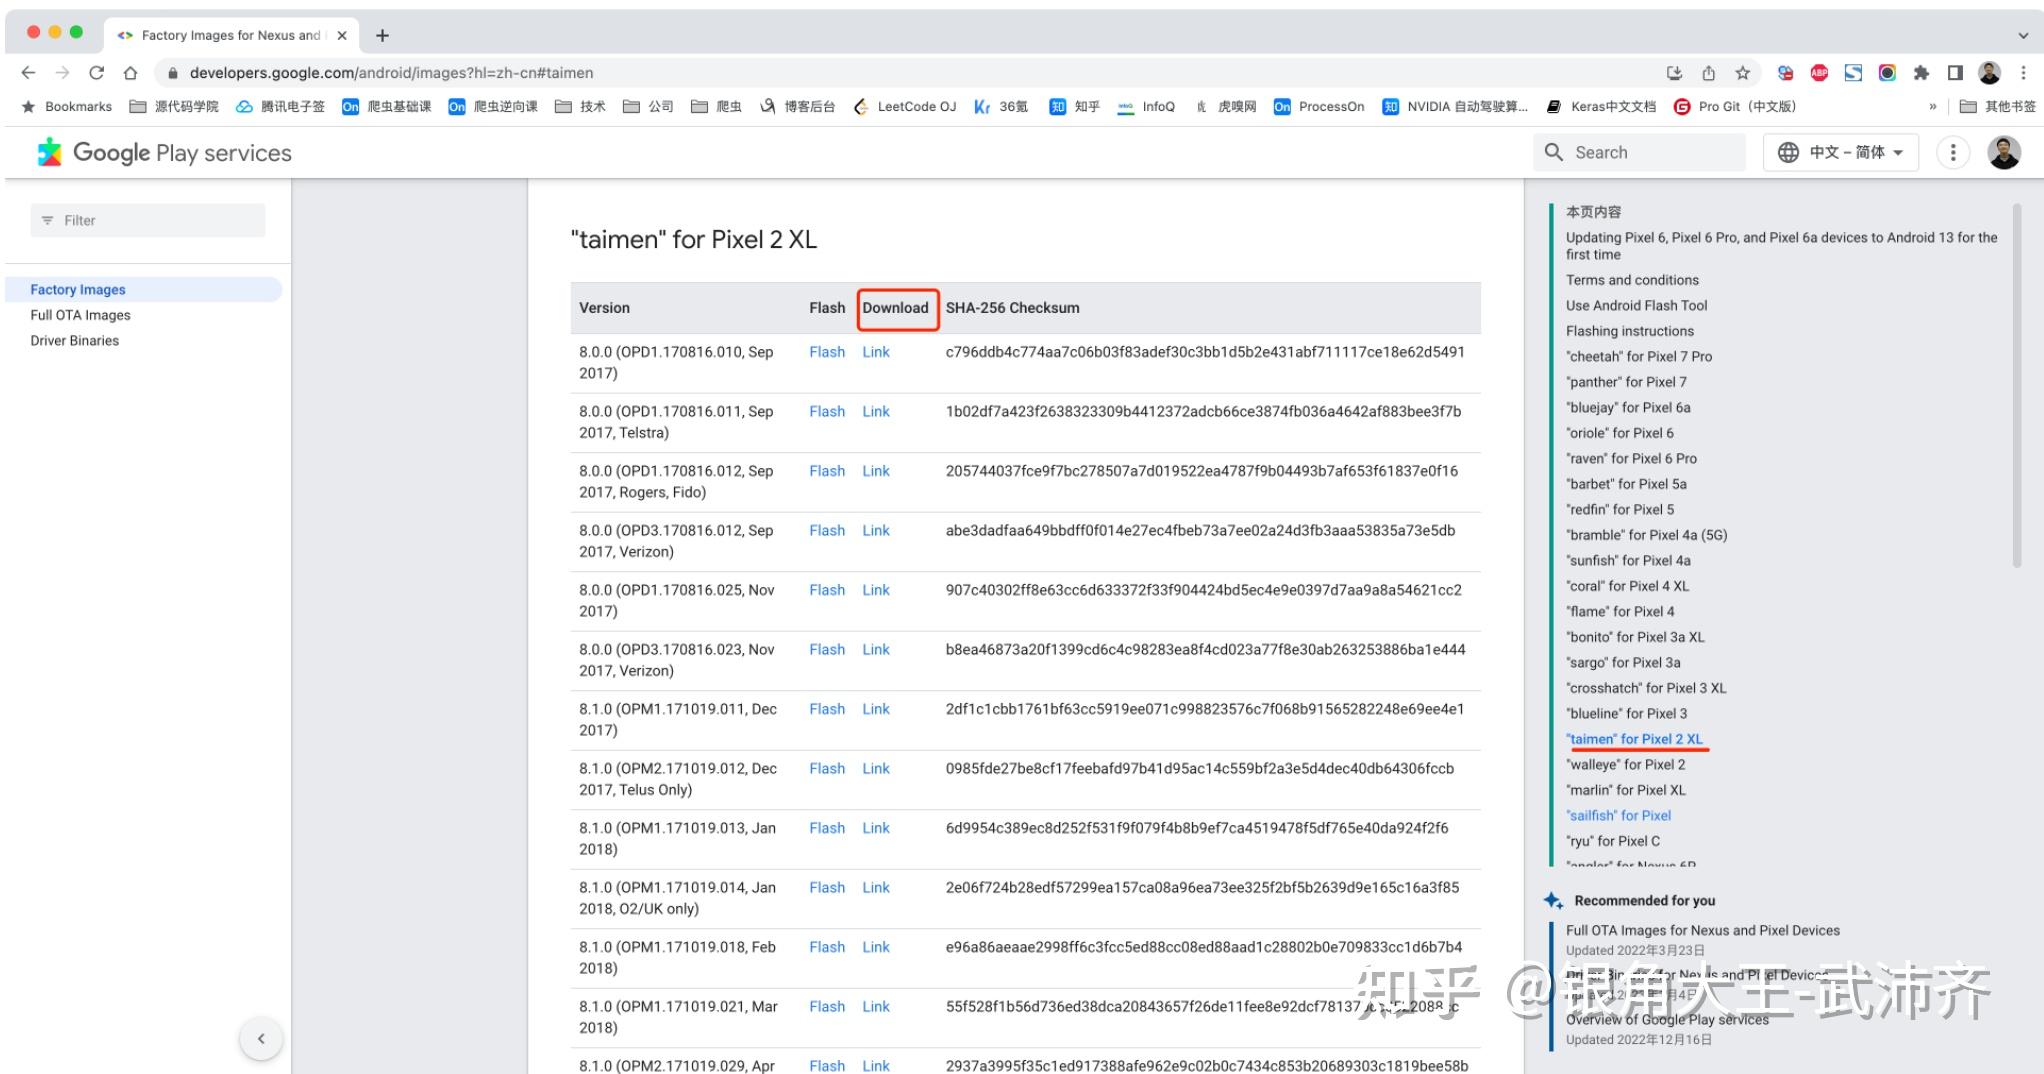
Task: Click Flash for OPM1.171019.021 Mar 2018
Action: 827,1006
